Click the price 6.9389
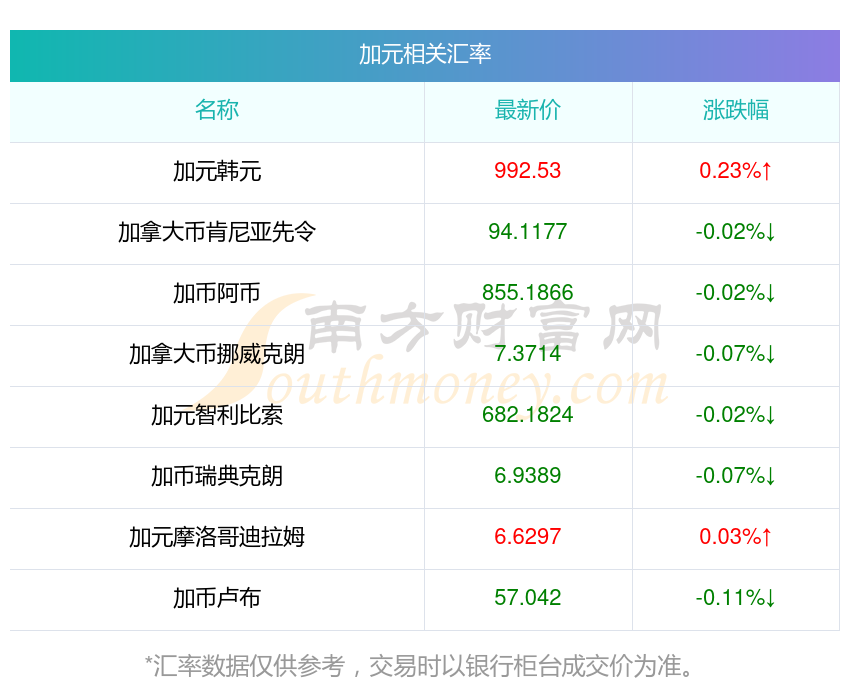 click(x=527, y=476)
